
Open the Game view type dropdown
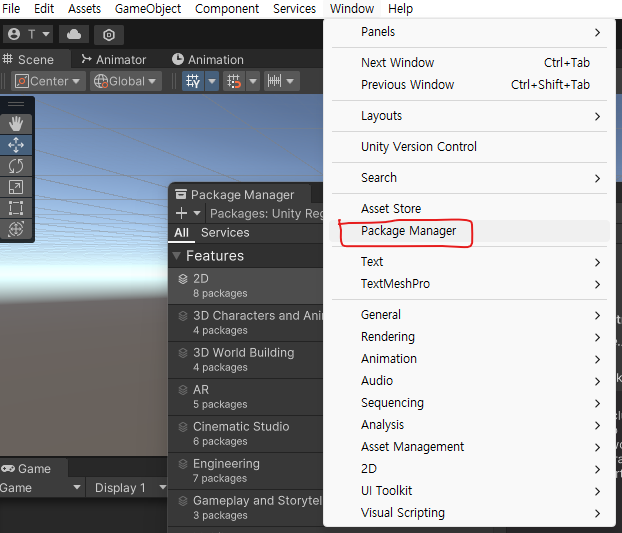[x=40, y=488]
